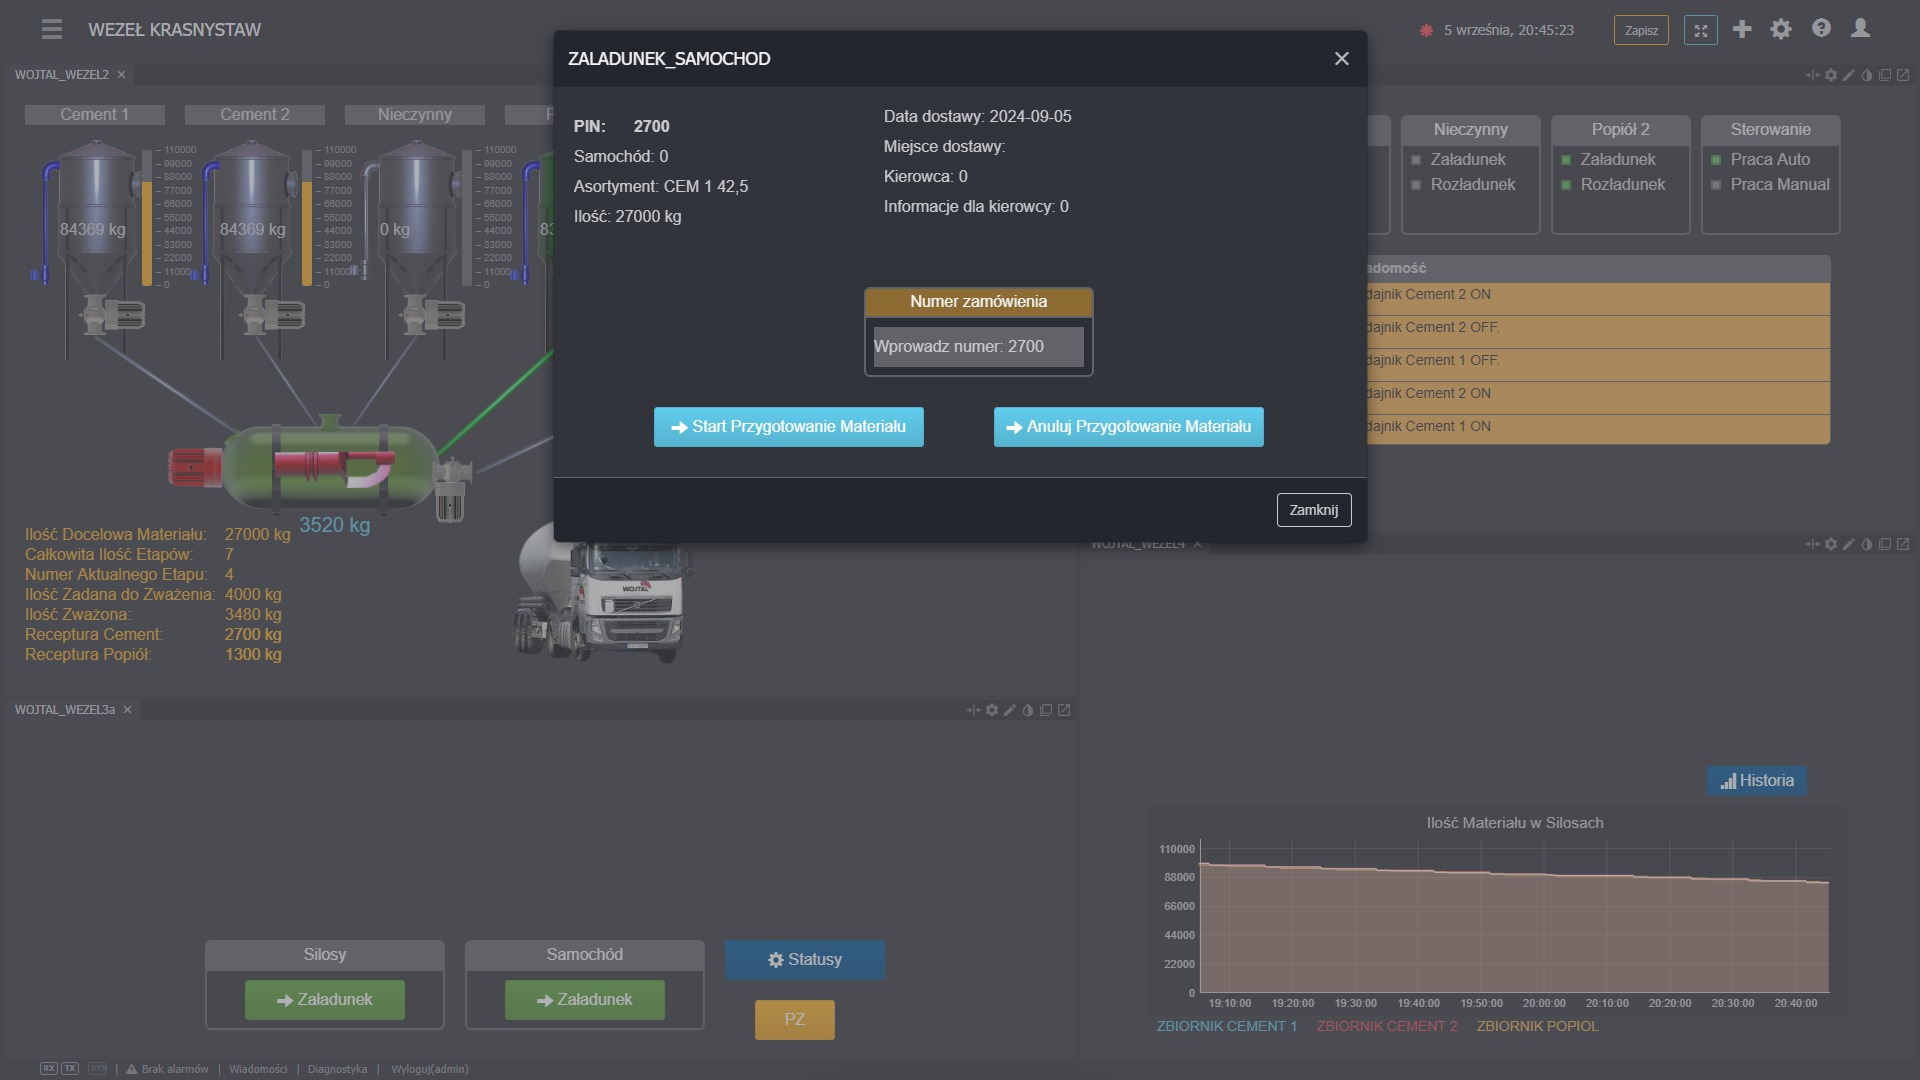Select the WOJTAL_WEZEL2 tab
Image resolution: width=1920 pixels, height=1080 pixels.
tap(62, 75)
